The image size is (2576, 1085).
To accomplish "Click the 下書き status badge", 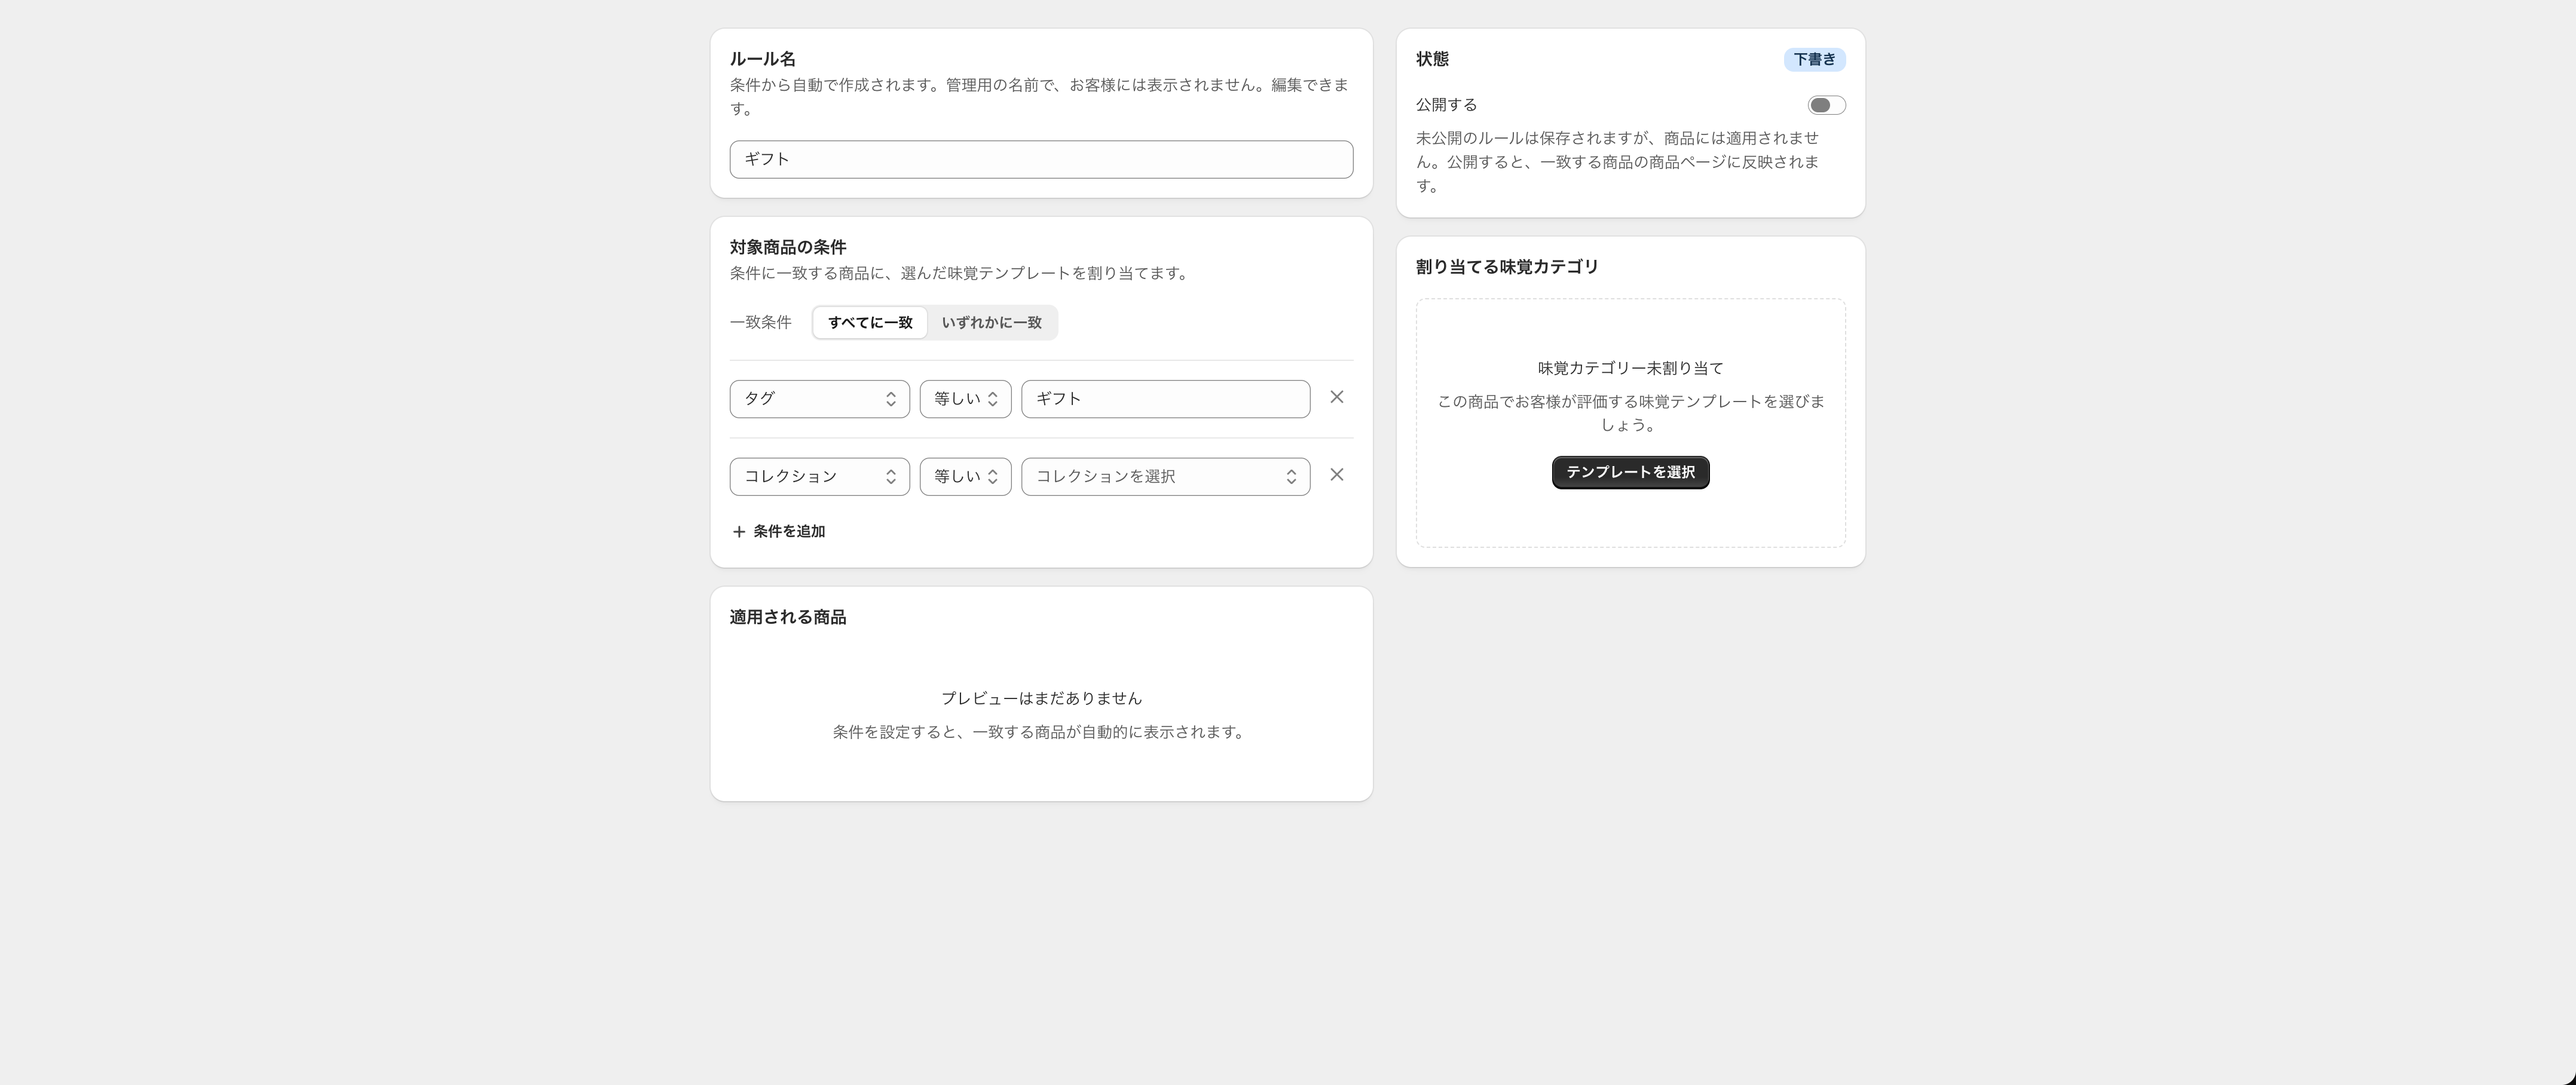I will click(1814, 60).
